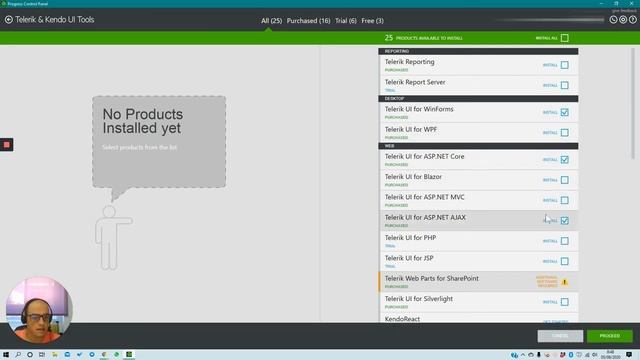Select the KendoReact row title
The image size is (640, 360).
(x=402, y=319)
